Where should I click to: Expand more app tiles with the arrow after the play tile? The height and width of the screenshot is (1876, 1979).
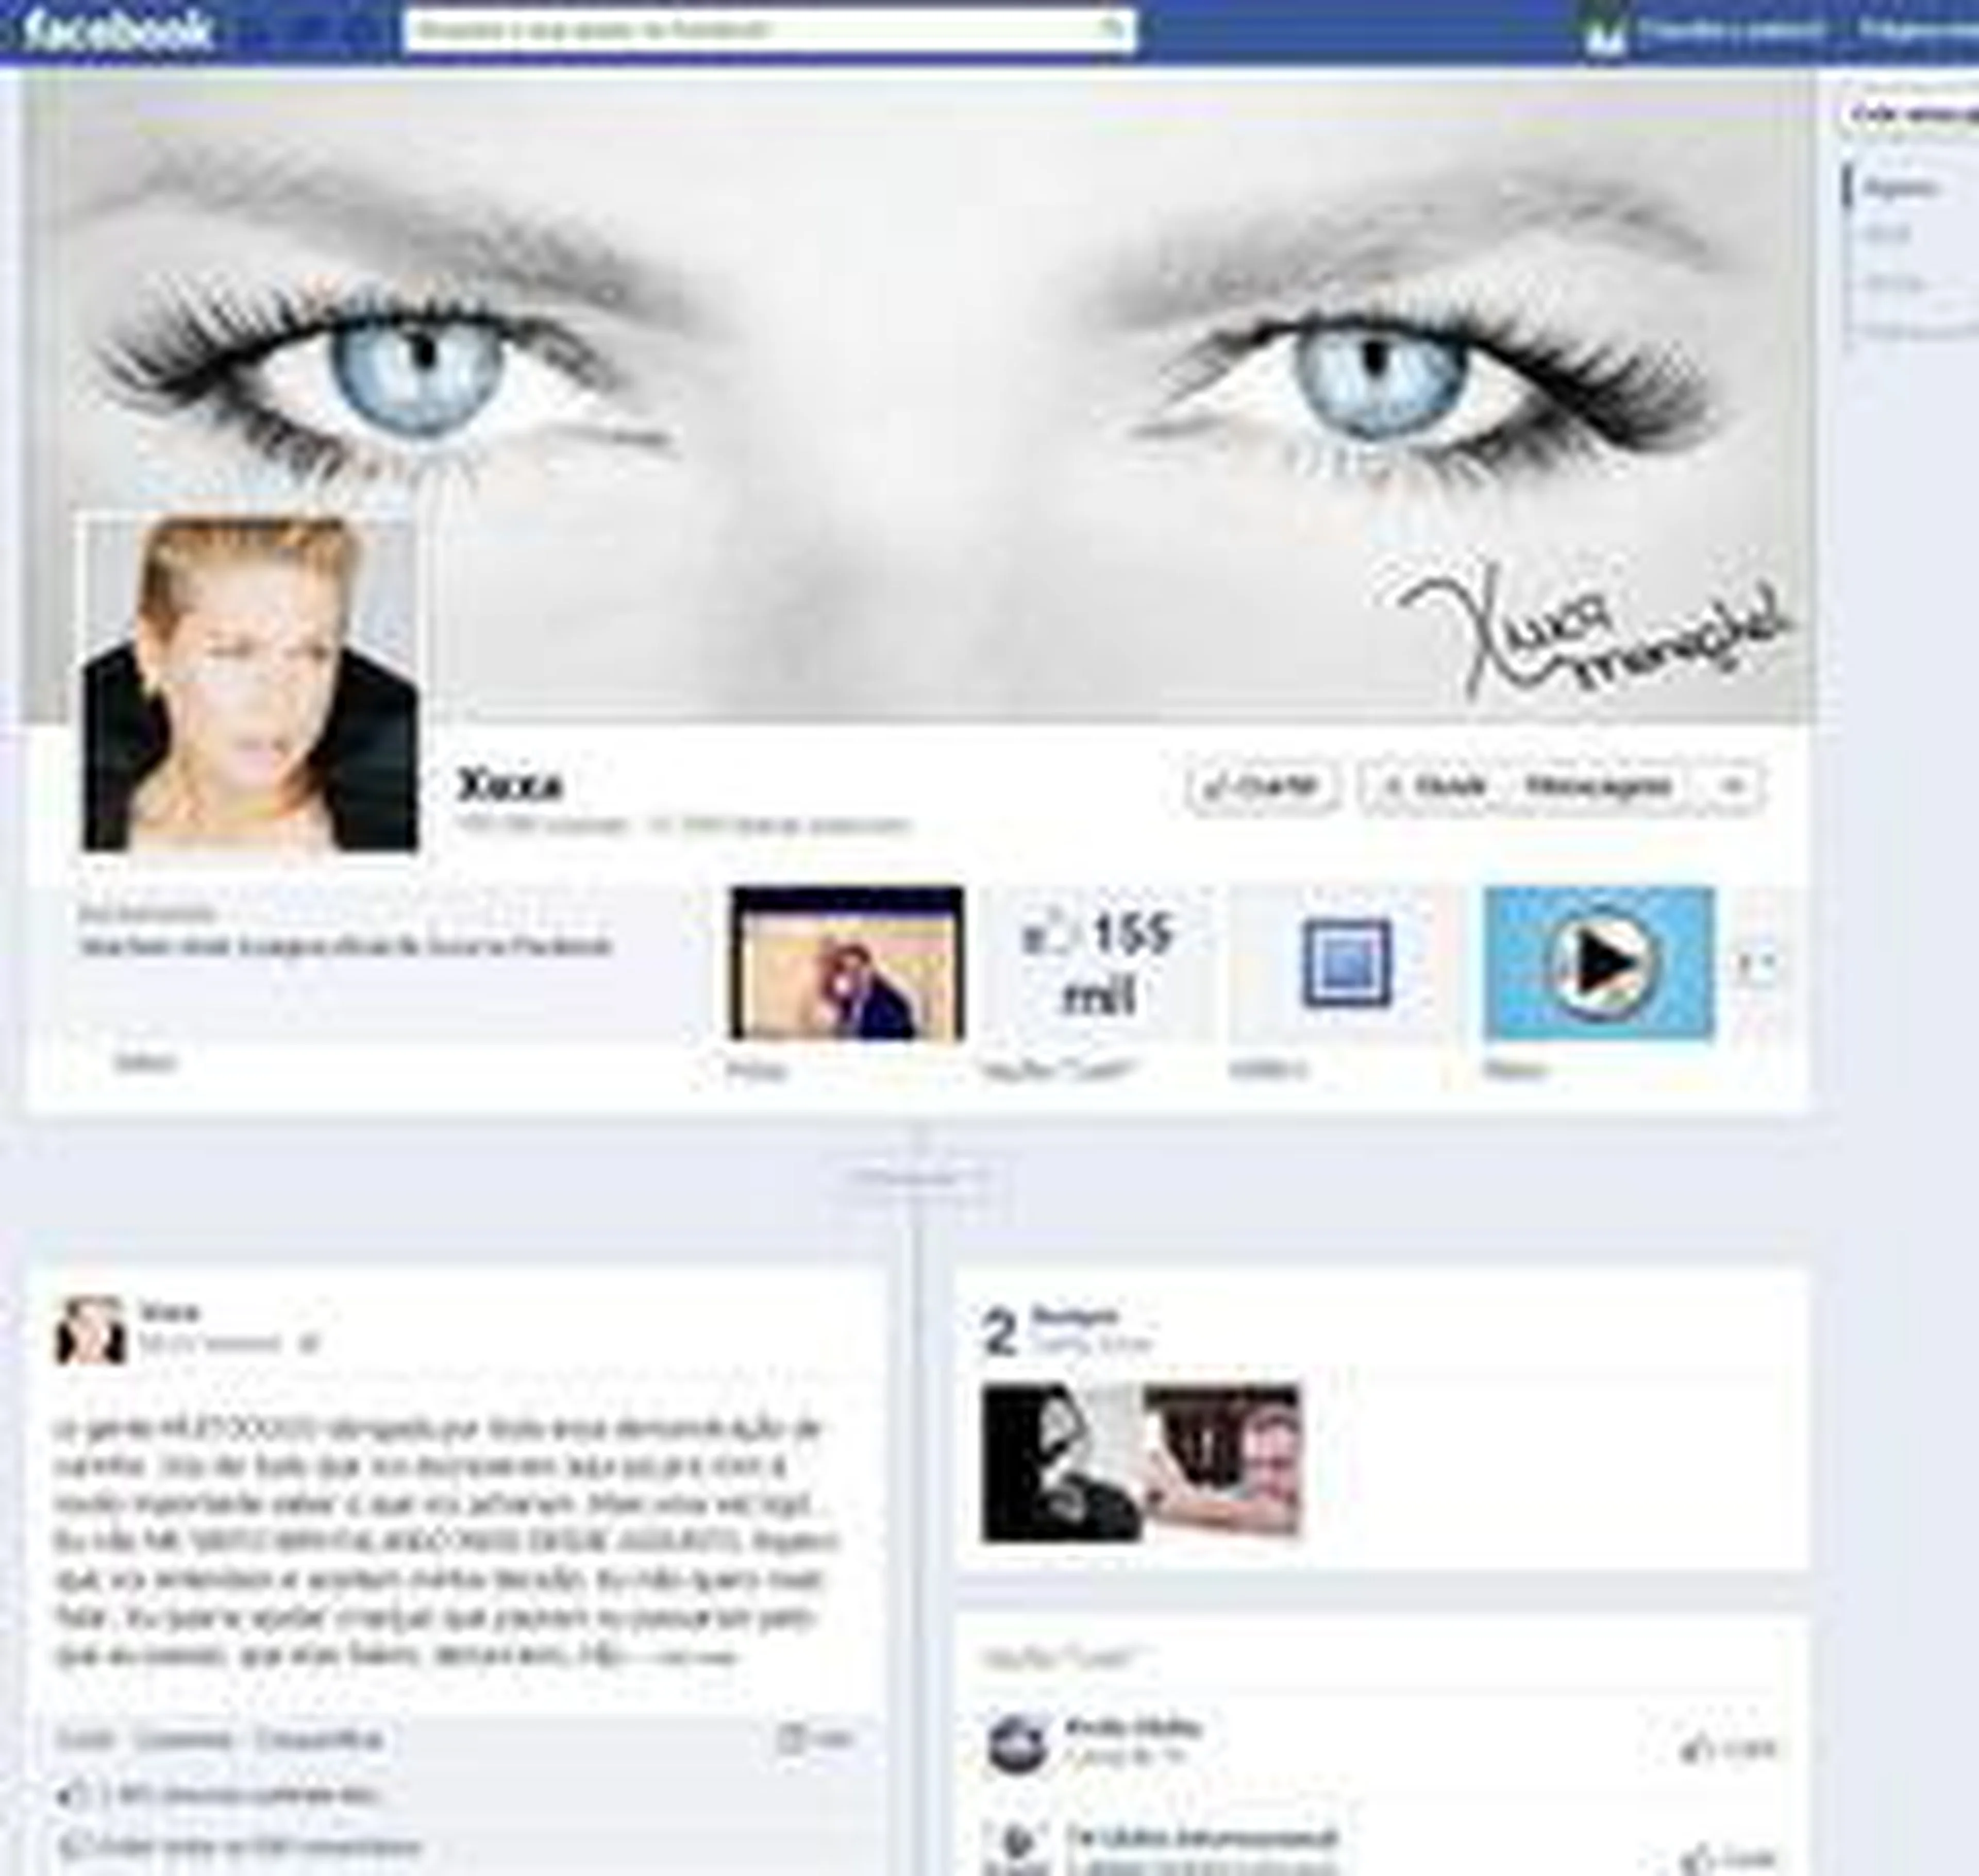(1757, 964)
